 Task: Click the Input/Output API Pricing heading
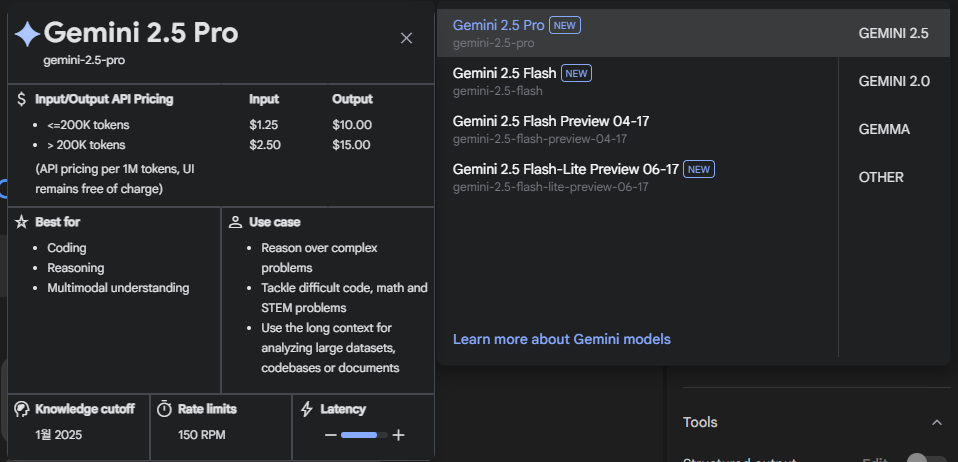point(104,99)
